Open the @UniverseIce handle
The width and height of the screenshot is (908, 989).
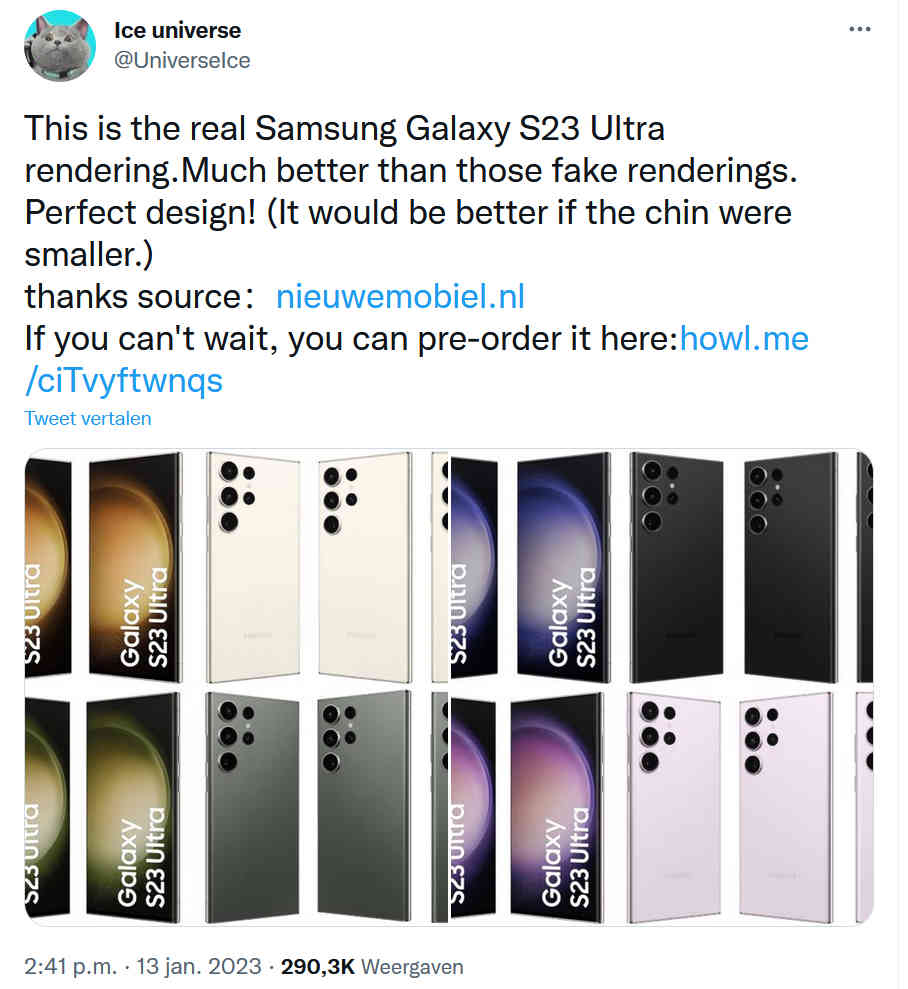pos(182,61)
